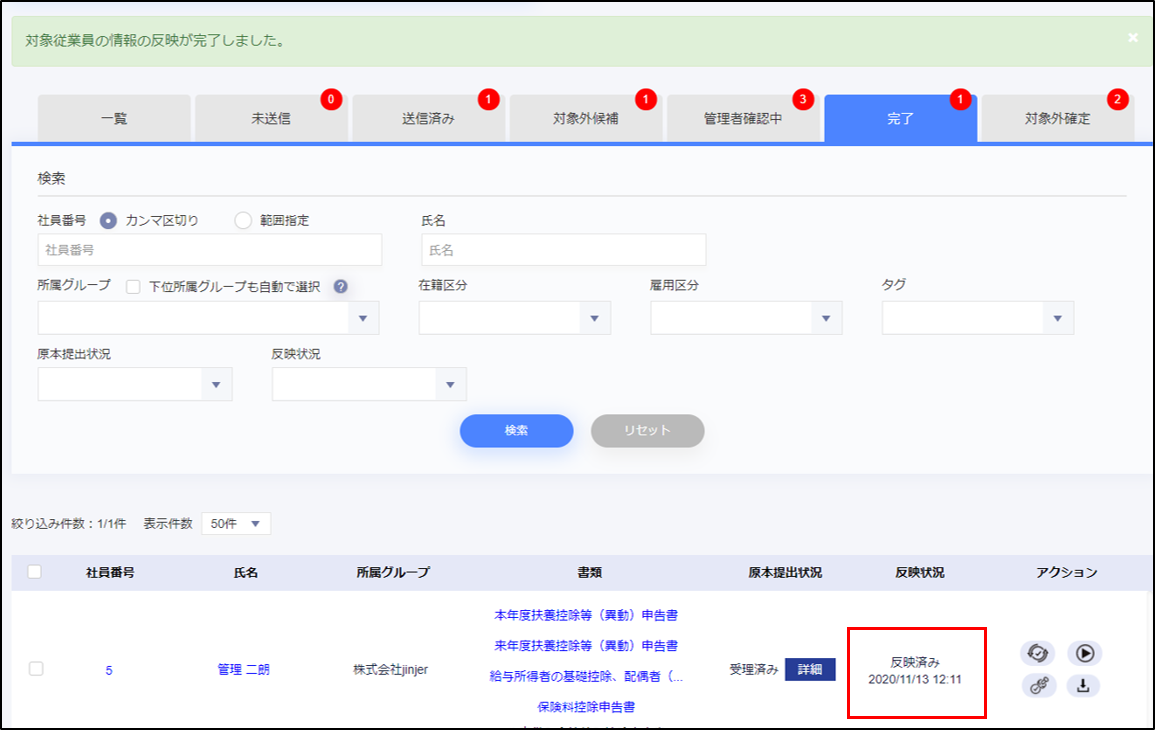Click the play-circle action icon
The image size is (1155, 730).
(x=1084, y=653)
